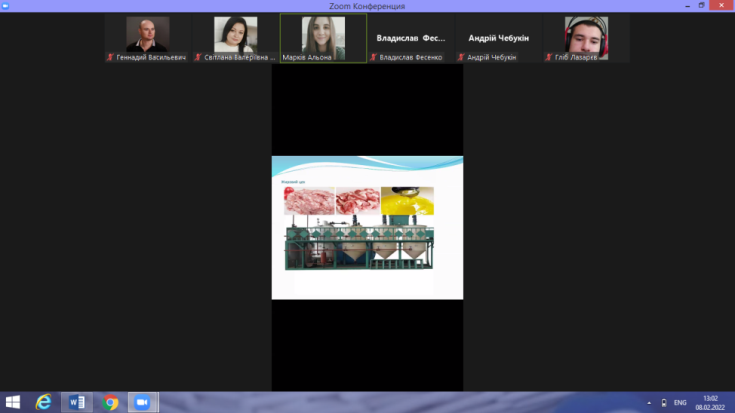Click the Zoom Конференция window title
The image size is (735, 413).
click(367, 6)
